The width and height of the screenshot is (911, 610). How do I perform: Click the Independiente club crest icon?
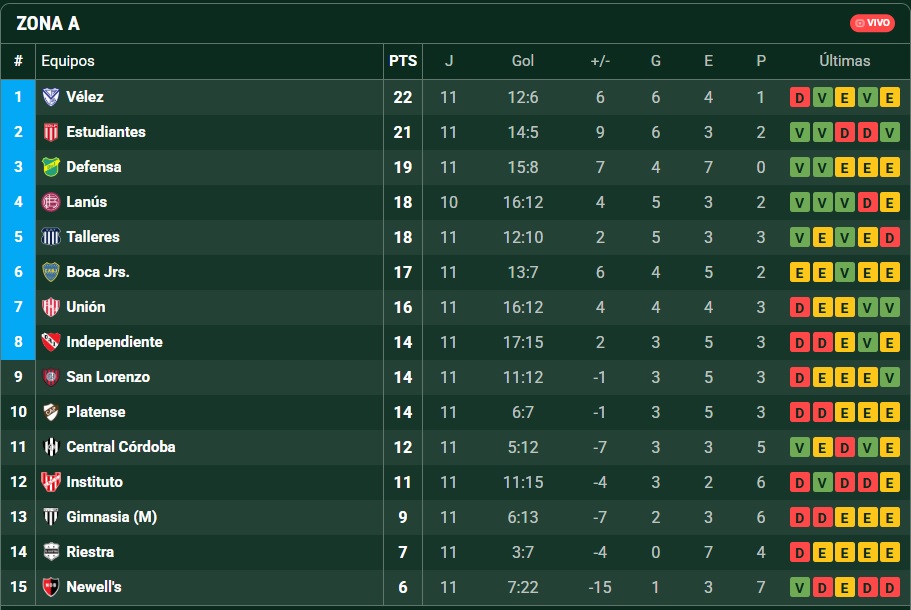(x=51, y=342)
